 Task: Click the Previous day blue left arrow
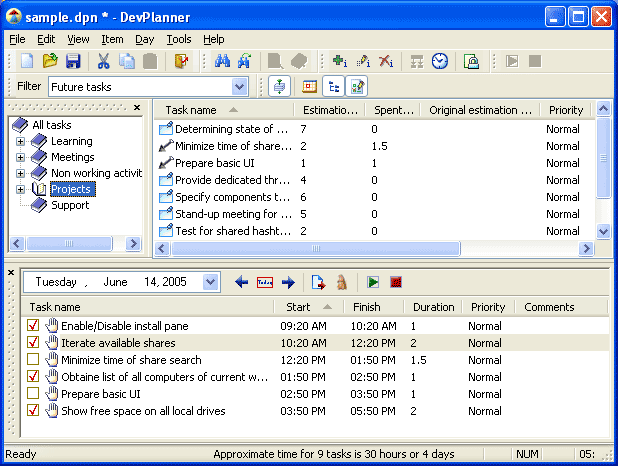click(241, 282)
